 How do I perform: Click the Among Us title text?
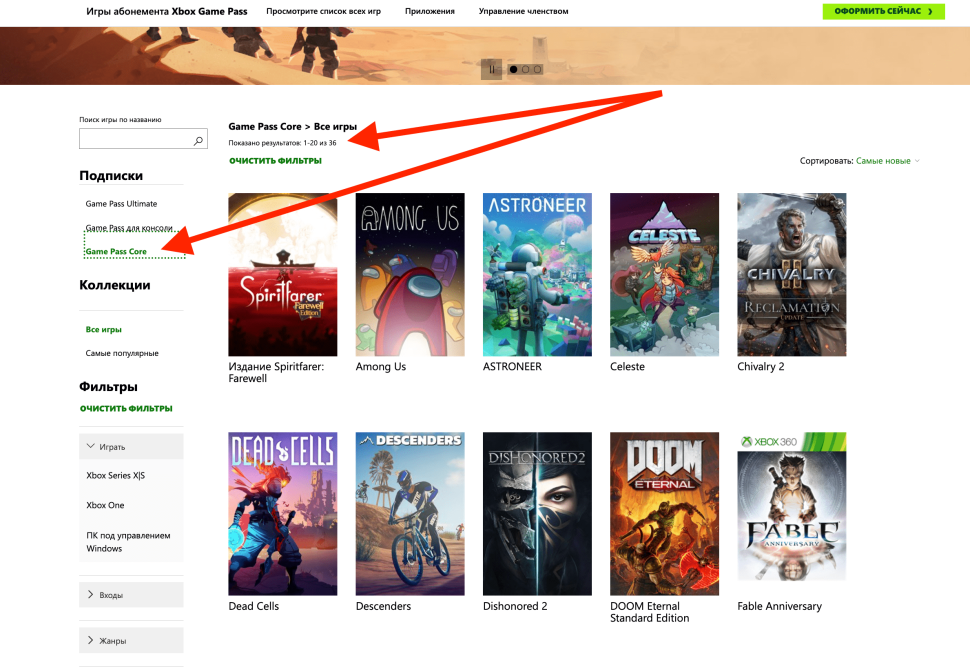(380, 366)
